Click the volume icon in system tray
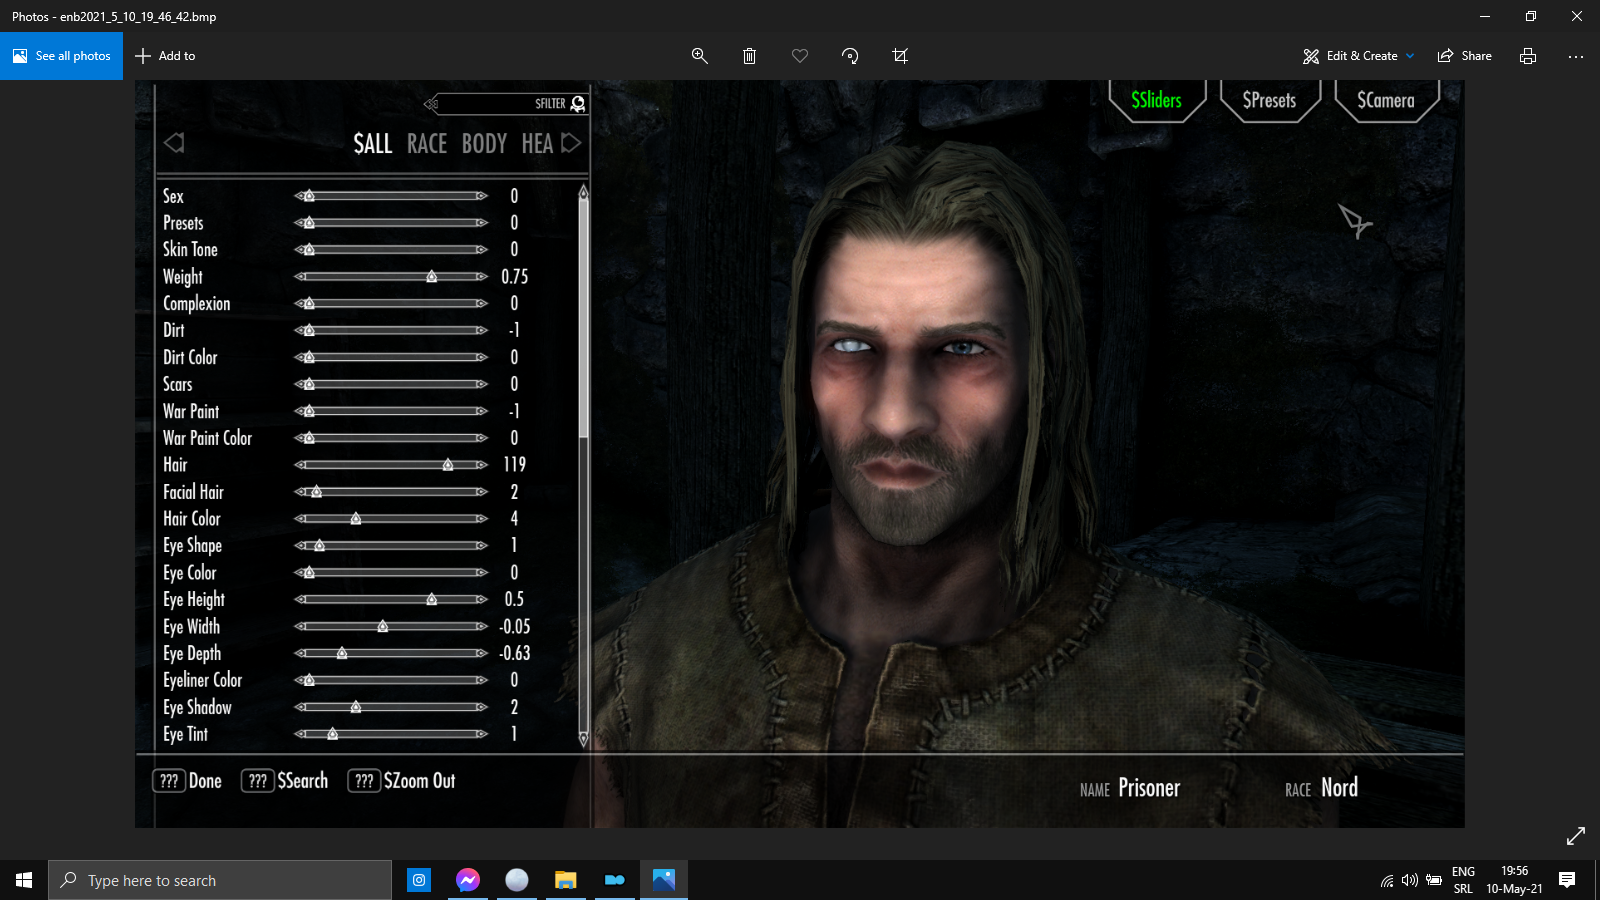This screenshot has width=1600, height=900. point(1410,881)
